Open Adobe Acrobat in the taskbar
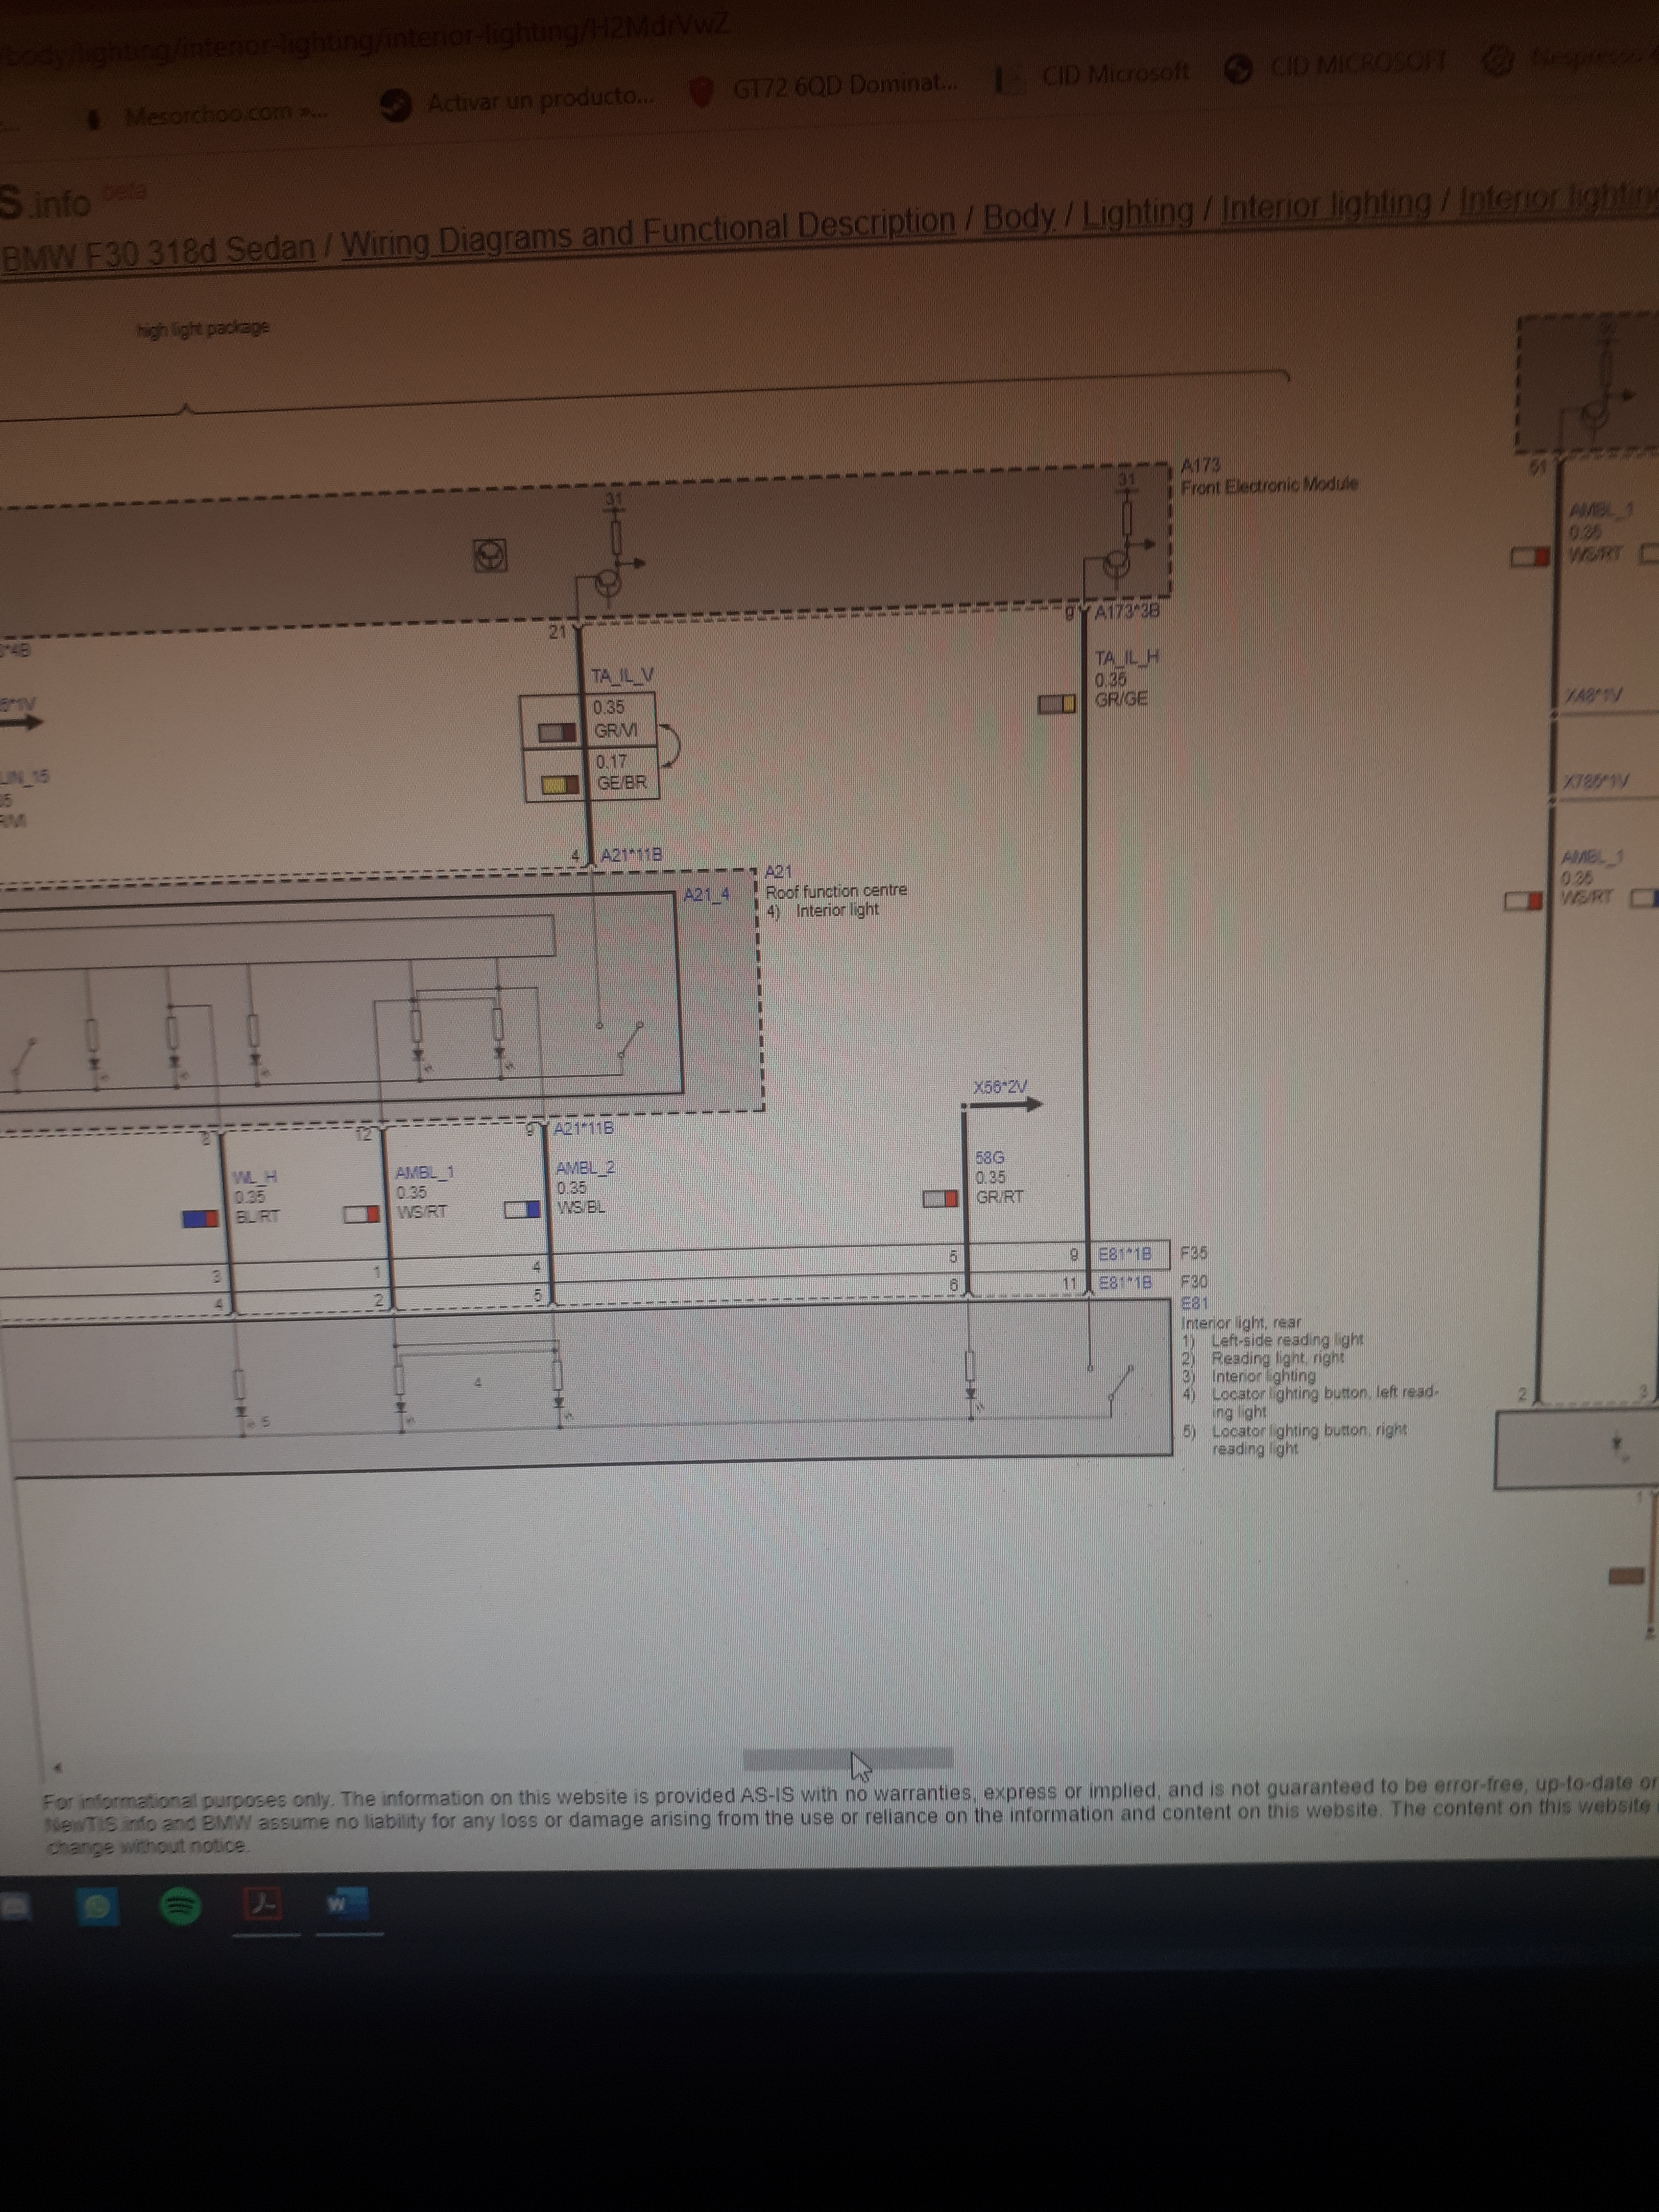The height and width of the screenshot is (2212, 1659). point(264,1905)
